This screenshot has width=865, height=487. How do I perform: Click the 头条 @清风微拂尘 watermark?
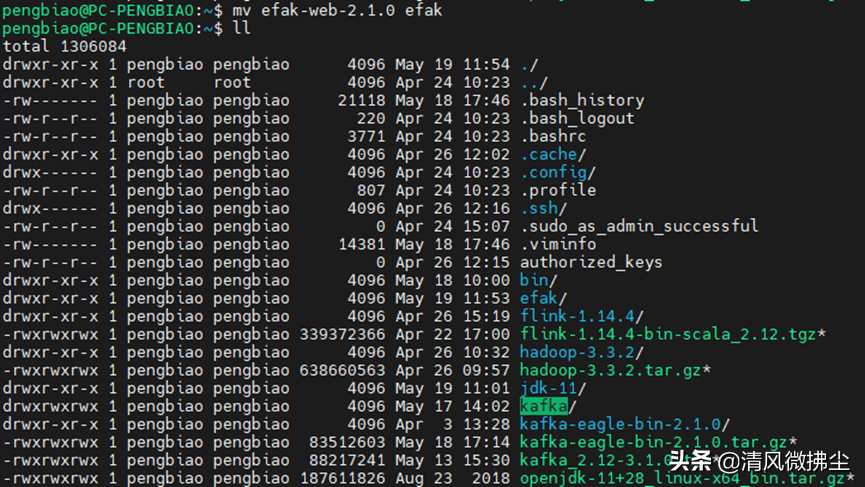pos(759,461)
